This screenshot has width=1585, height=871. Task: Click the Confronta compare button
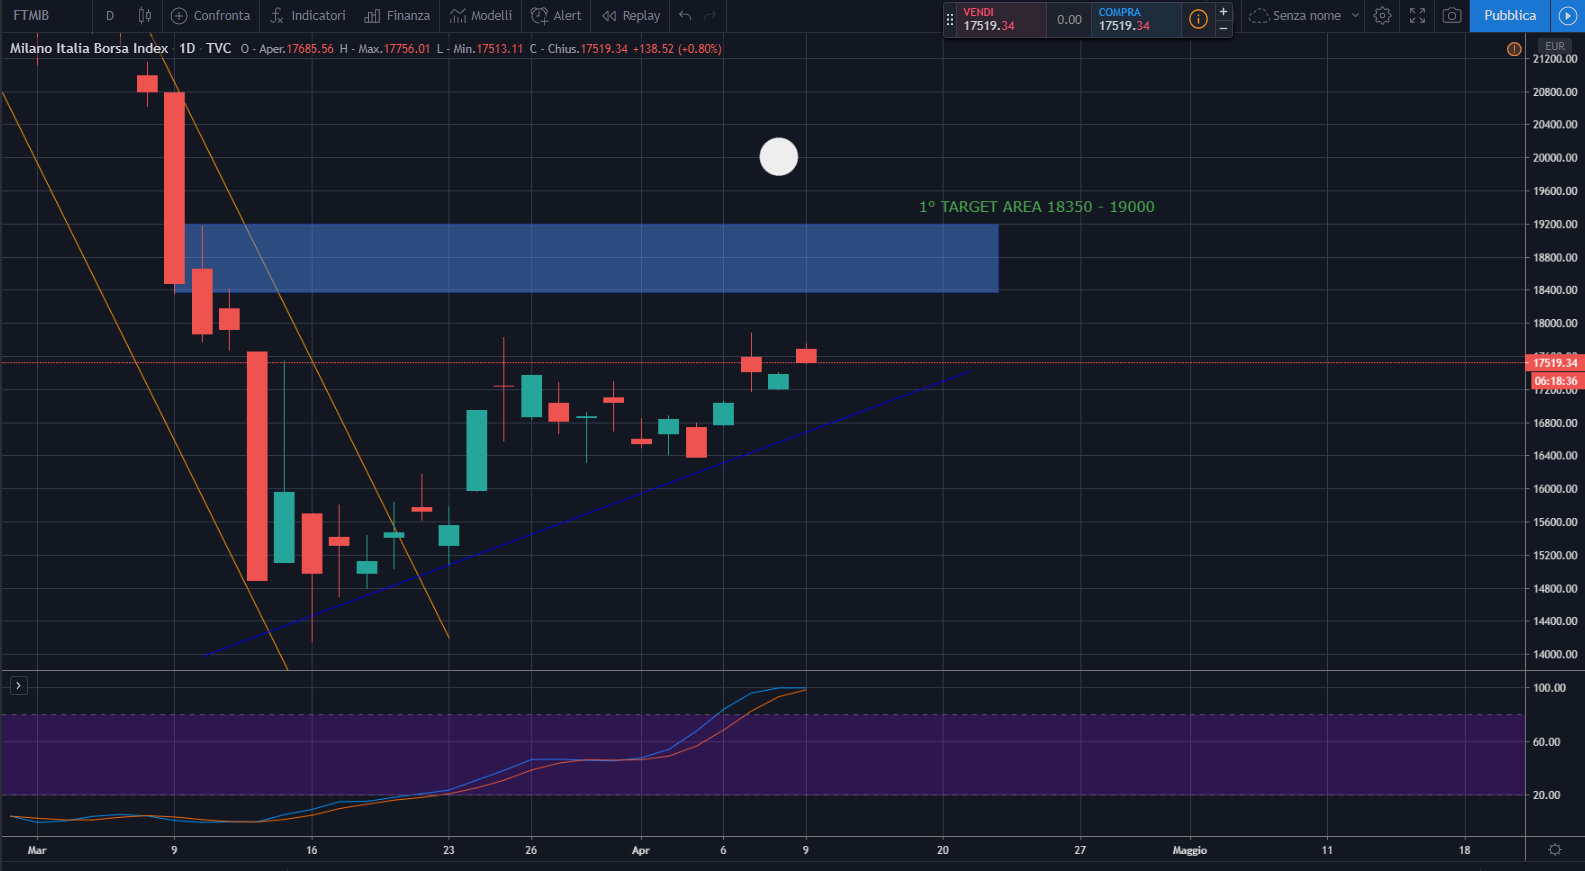tap(210, 15)
